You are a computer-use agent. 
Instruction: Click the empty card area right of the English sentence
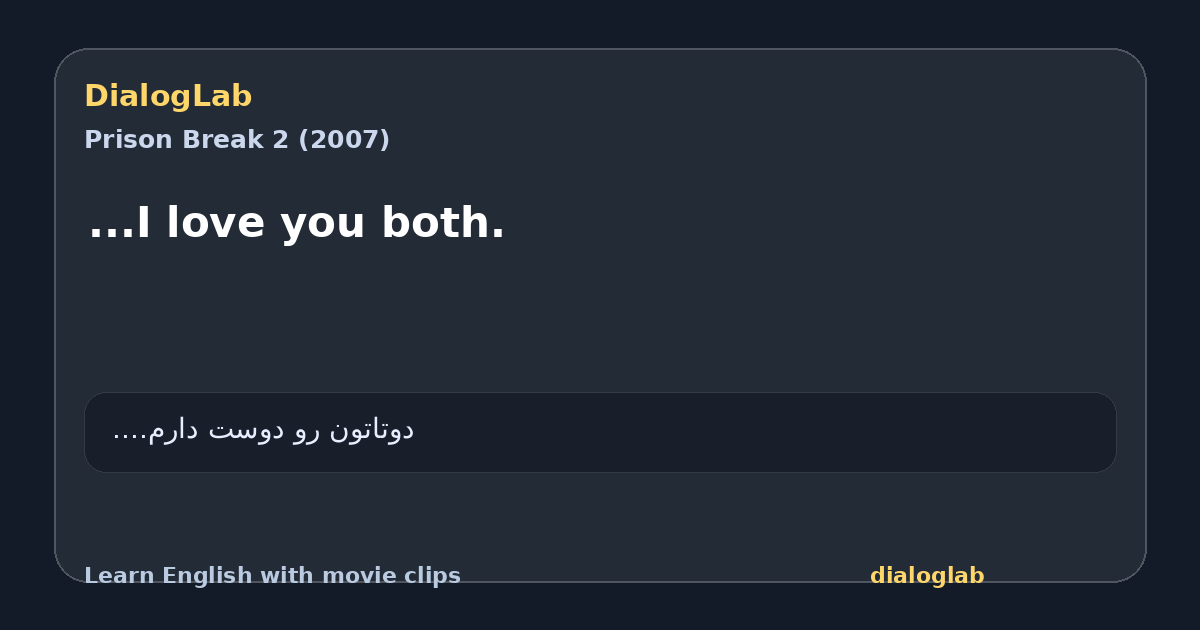click(x=820, y=222)
